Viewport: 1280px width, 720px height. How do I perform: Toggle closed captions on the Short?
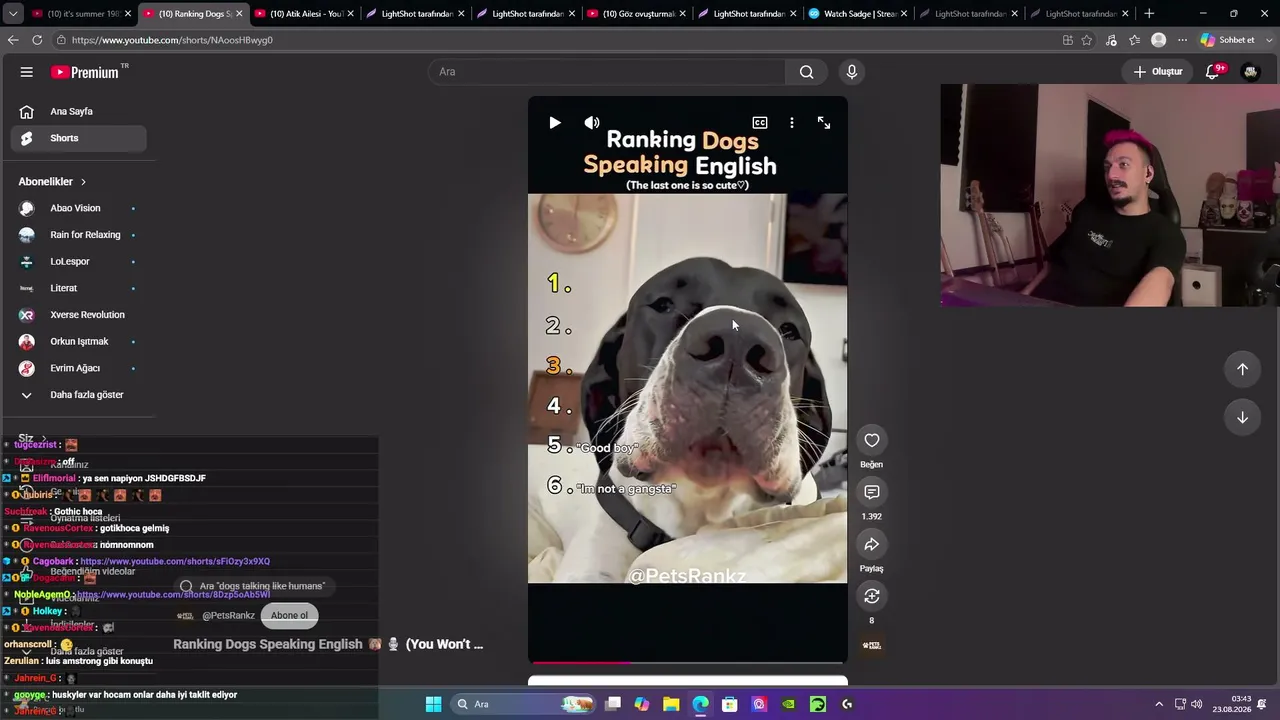coord(760,123)
